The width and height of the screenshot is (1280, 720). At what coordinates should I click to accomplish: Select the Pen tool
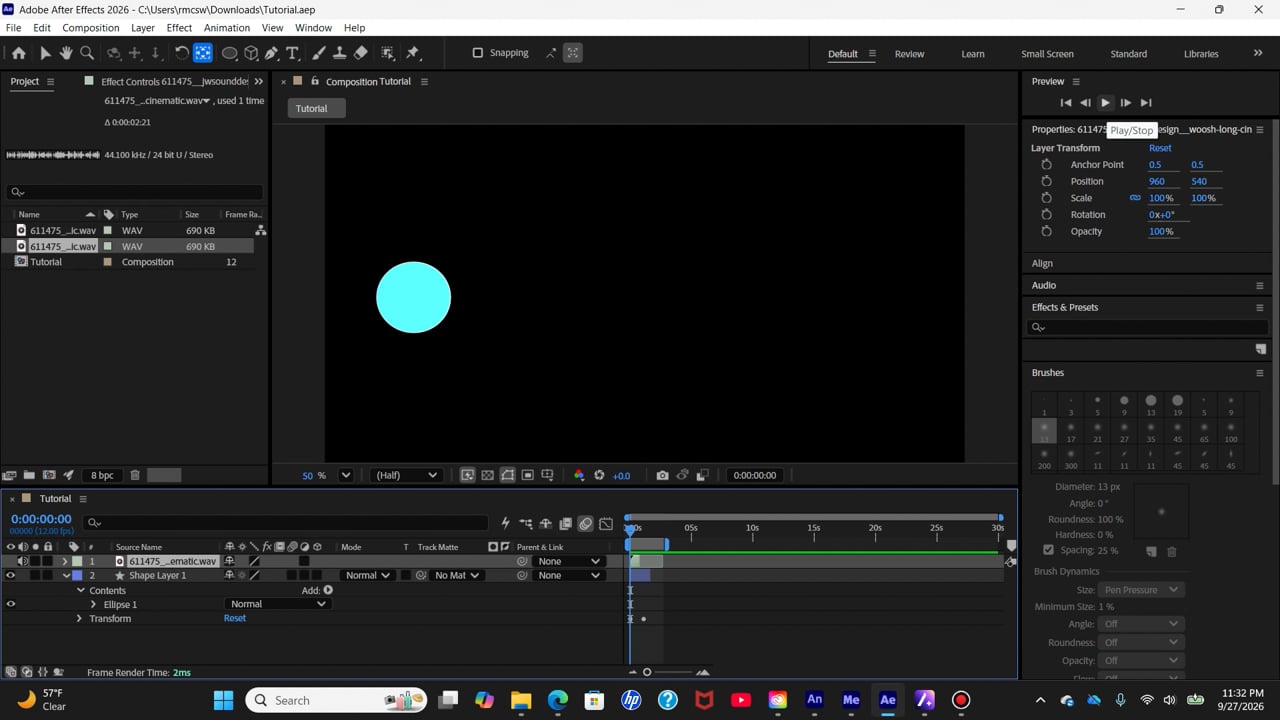pos(271,53)
